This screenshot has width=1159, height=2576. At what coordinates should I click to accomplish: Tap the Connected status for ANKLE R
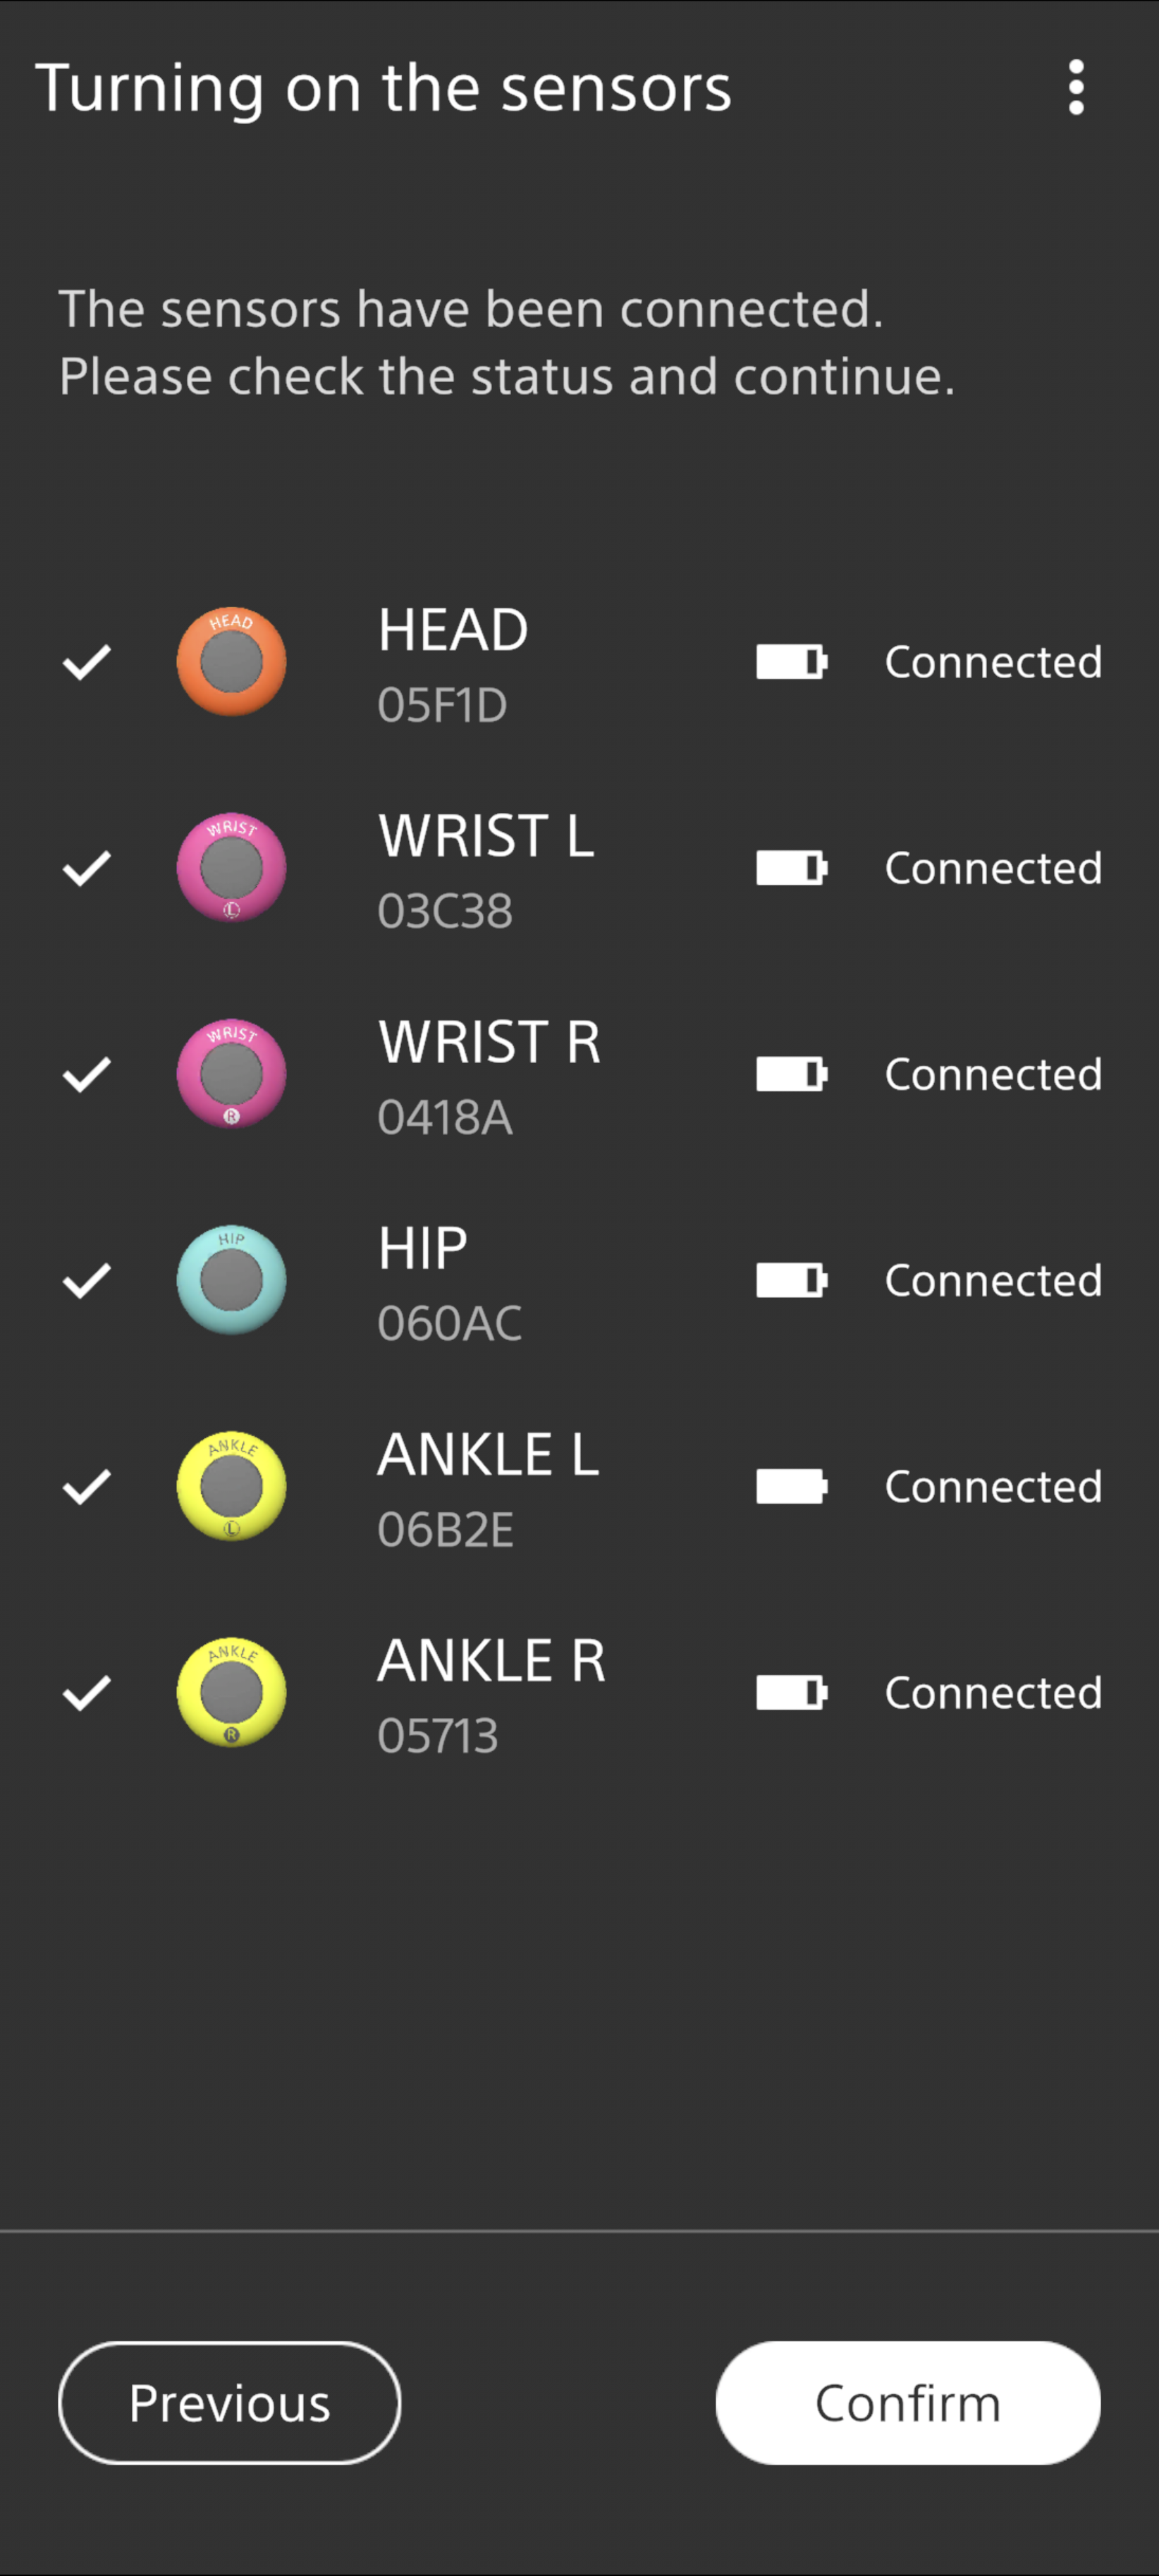[993, 1693]
